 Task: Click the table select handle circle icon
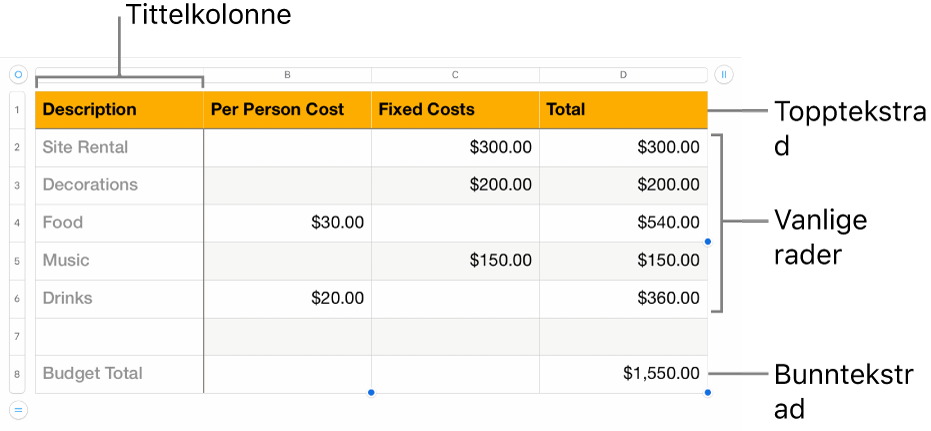coord(18,74)
